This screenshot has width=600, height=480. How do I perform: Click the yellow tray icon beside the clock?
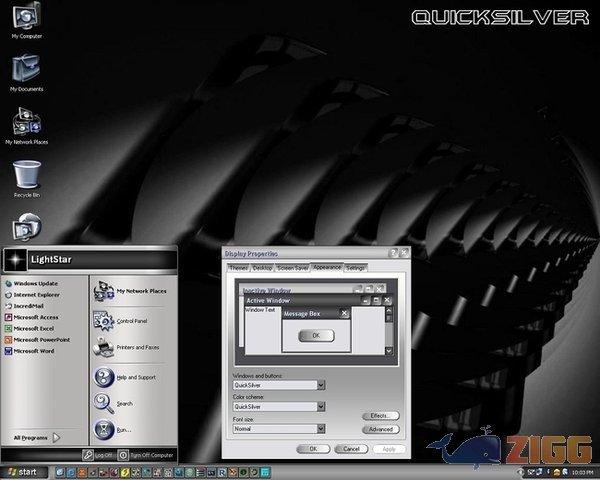coord(557,472)
